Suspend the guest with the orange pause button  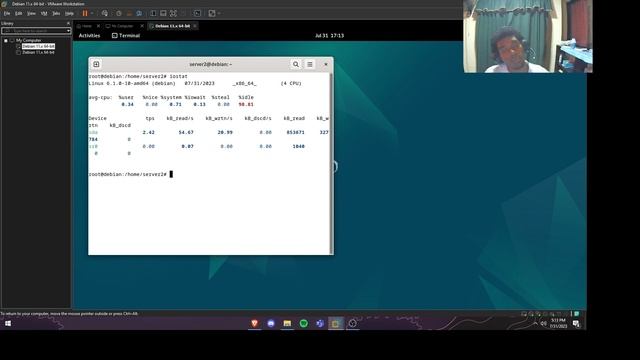(85, 13)
